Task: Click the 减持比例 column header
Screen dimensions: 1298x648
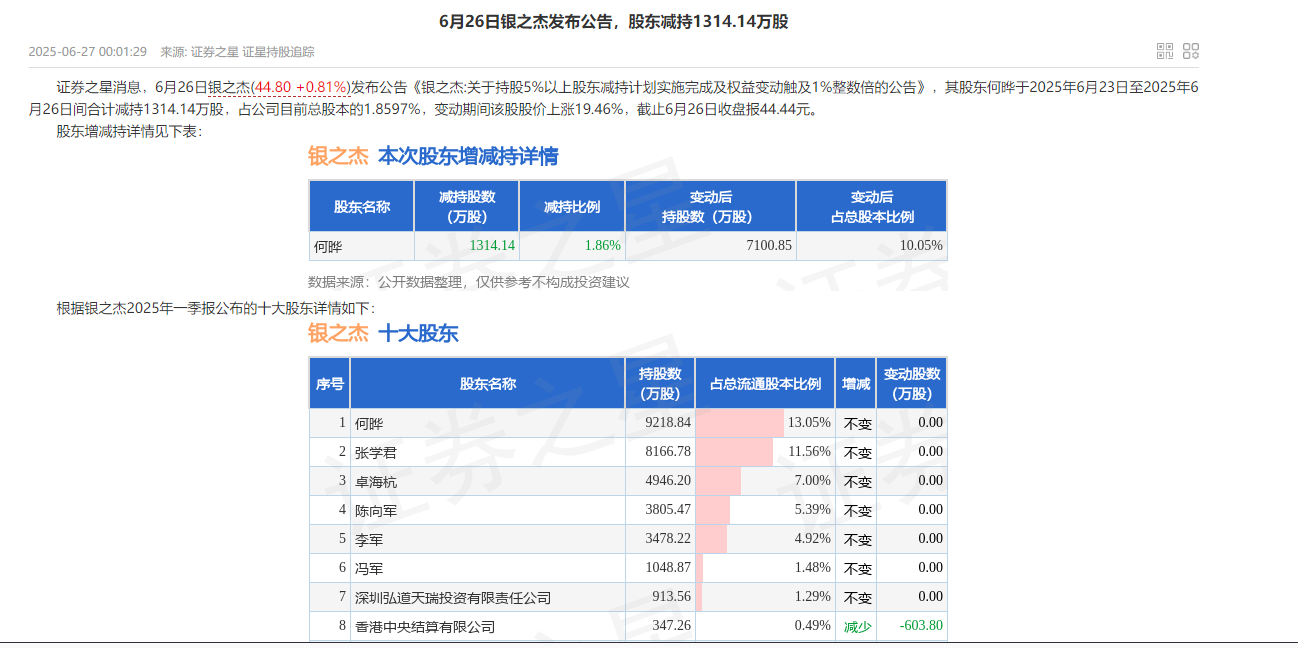Action: point(572,207)
